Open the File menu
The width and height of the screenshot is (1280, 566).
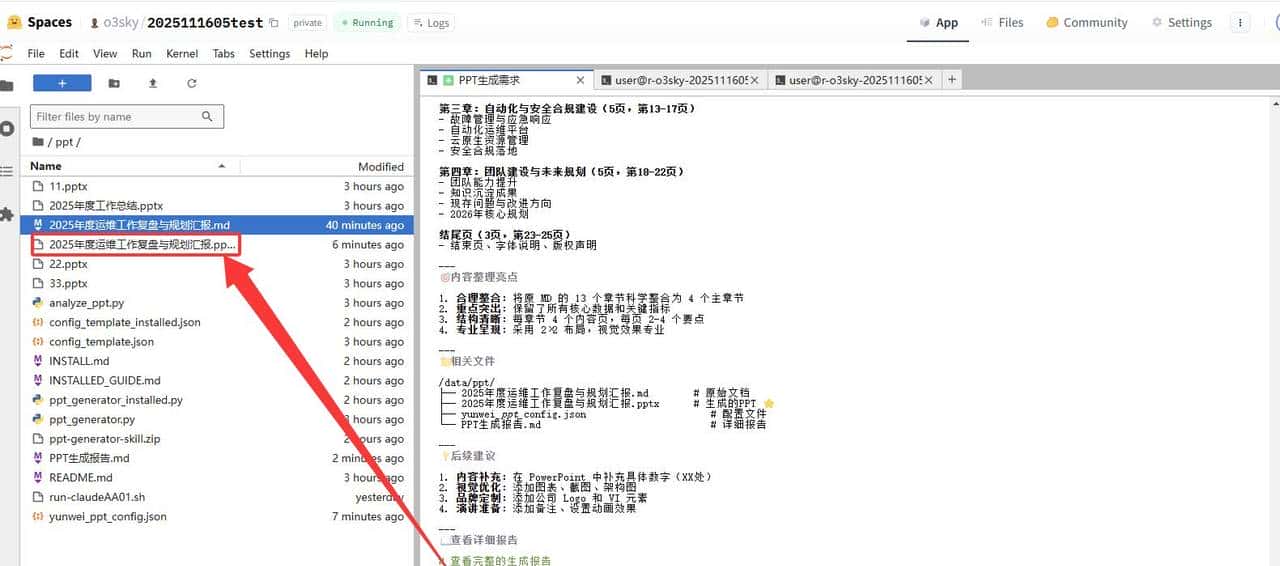click(36, 53)
